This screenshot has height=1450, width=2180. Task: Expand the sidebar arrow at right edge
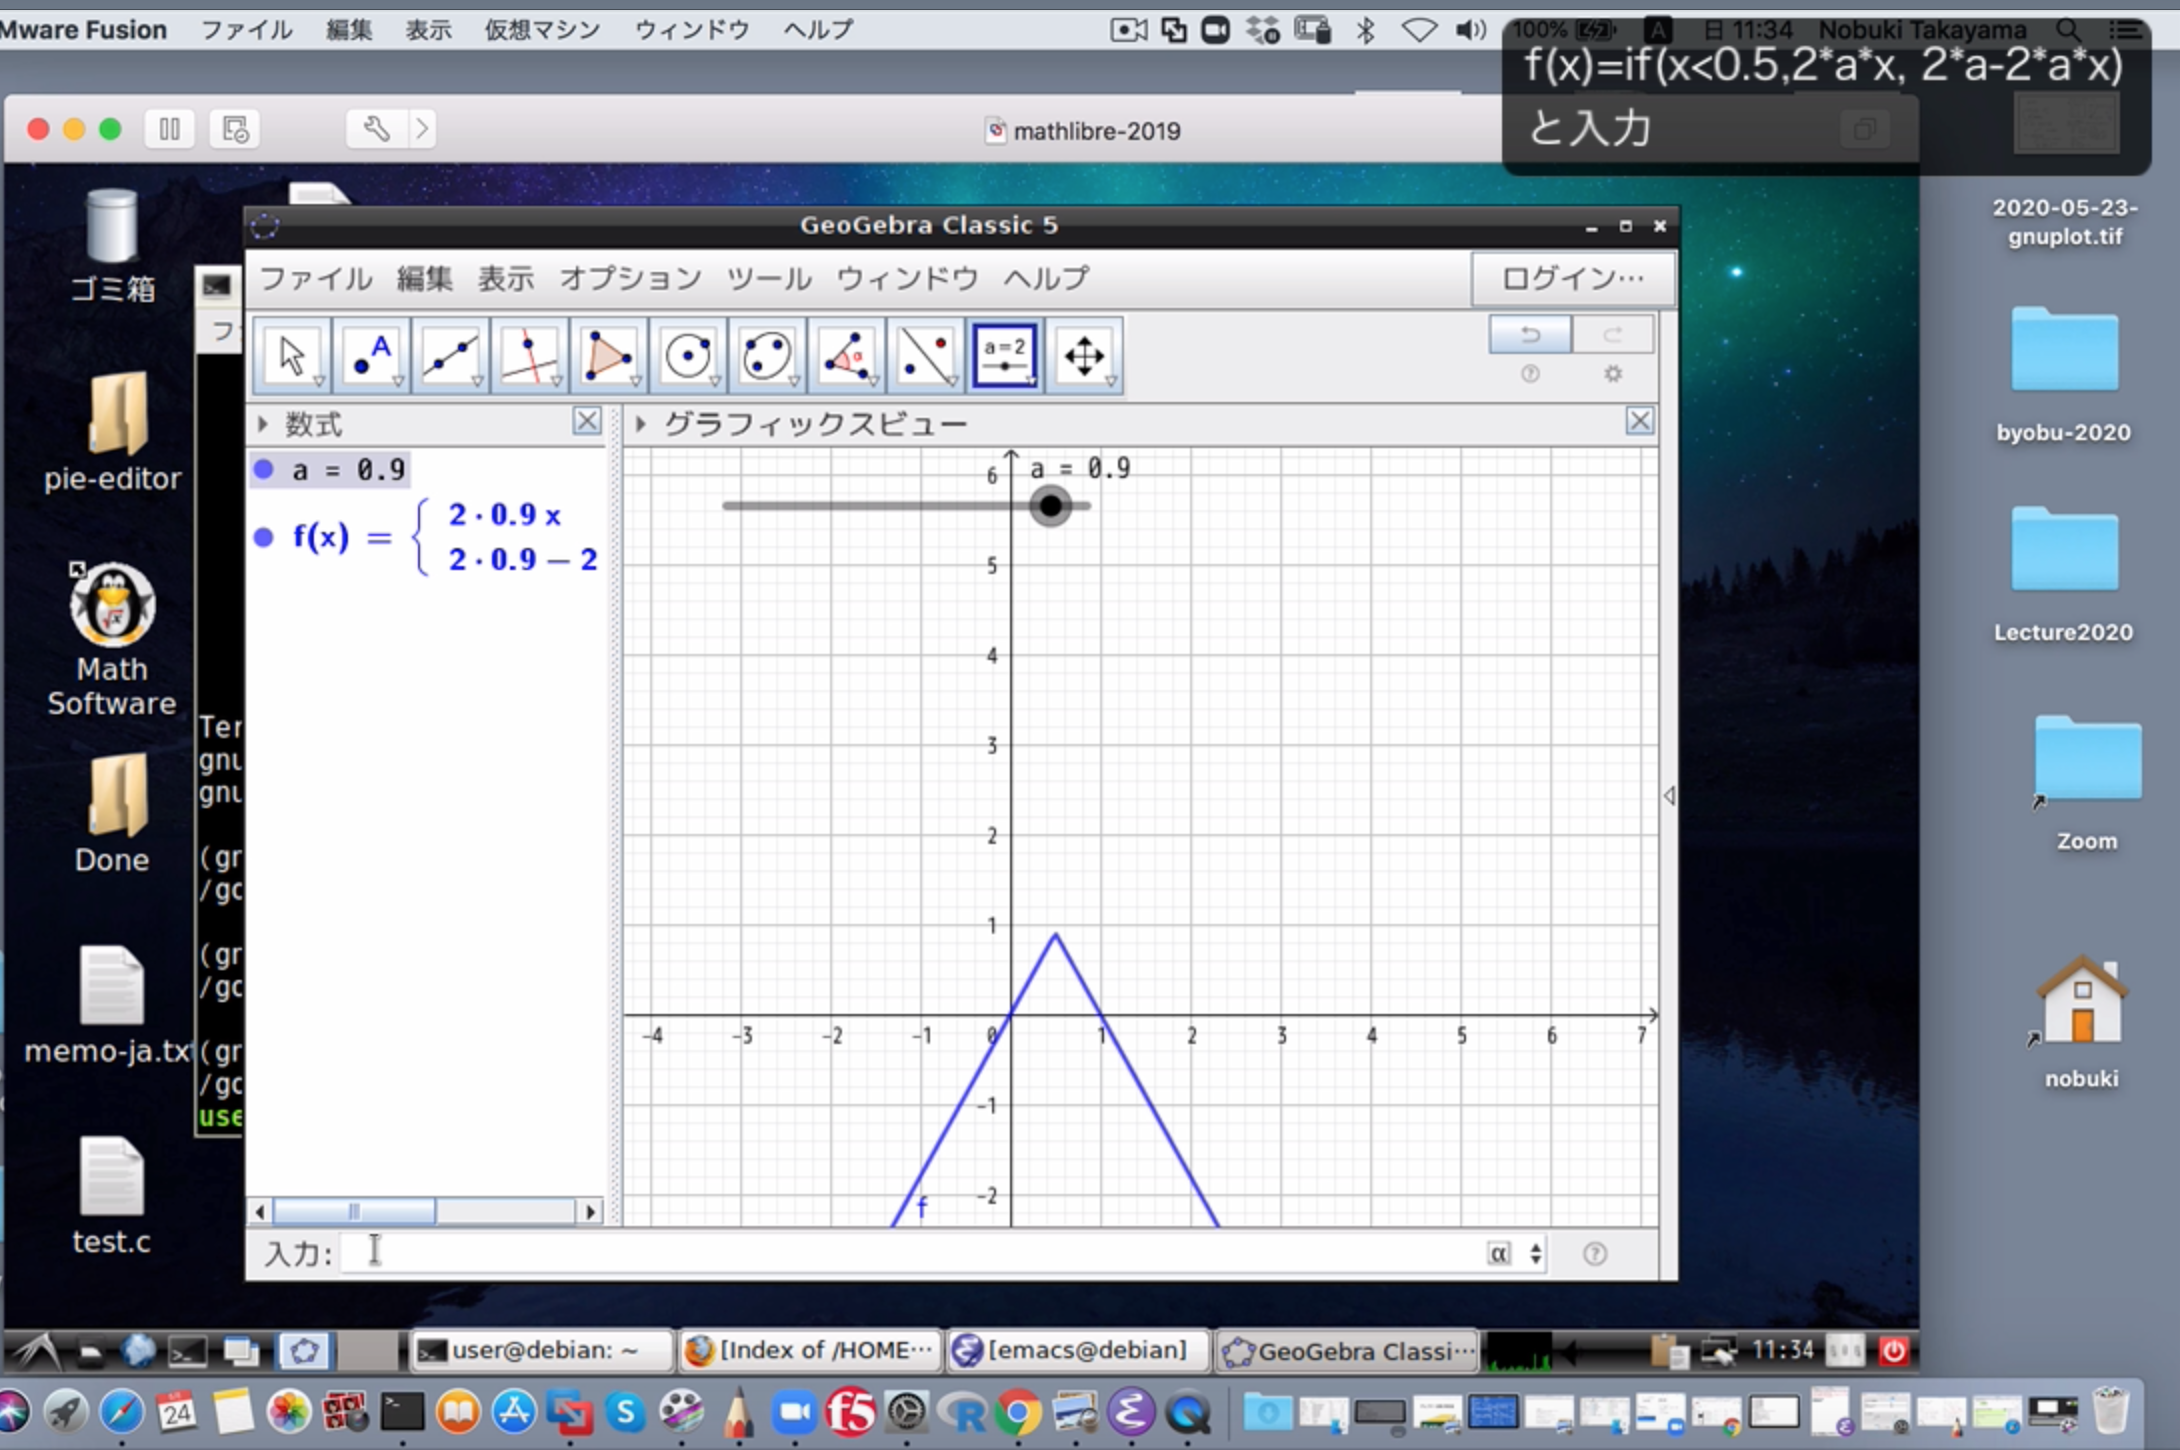click(1669, 796)
